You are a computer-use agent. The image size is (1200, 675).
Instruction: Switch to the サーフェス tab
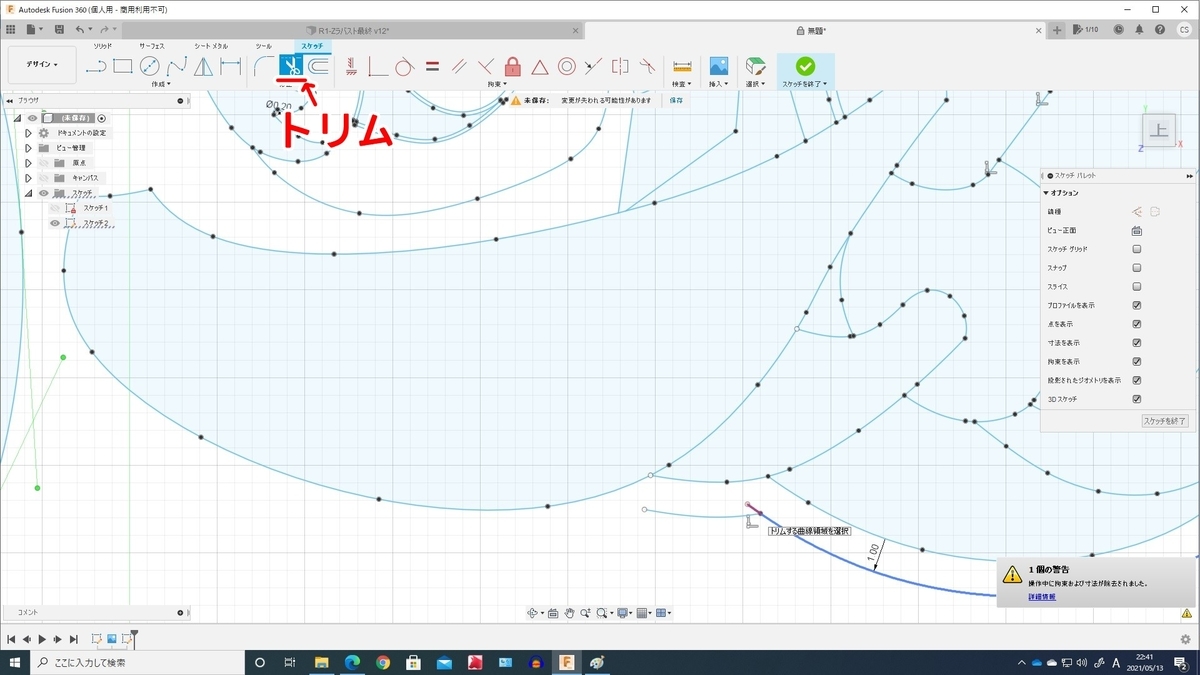[x=152, y=46]
